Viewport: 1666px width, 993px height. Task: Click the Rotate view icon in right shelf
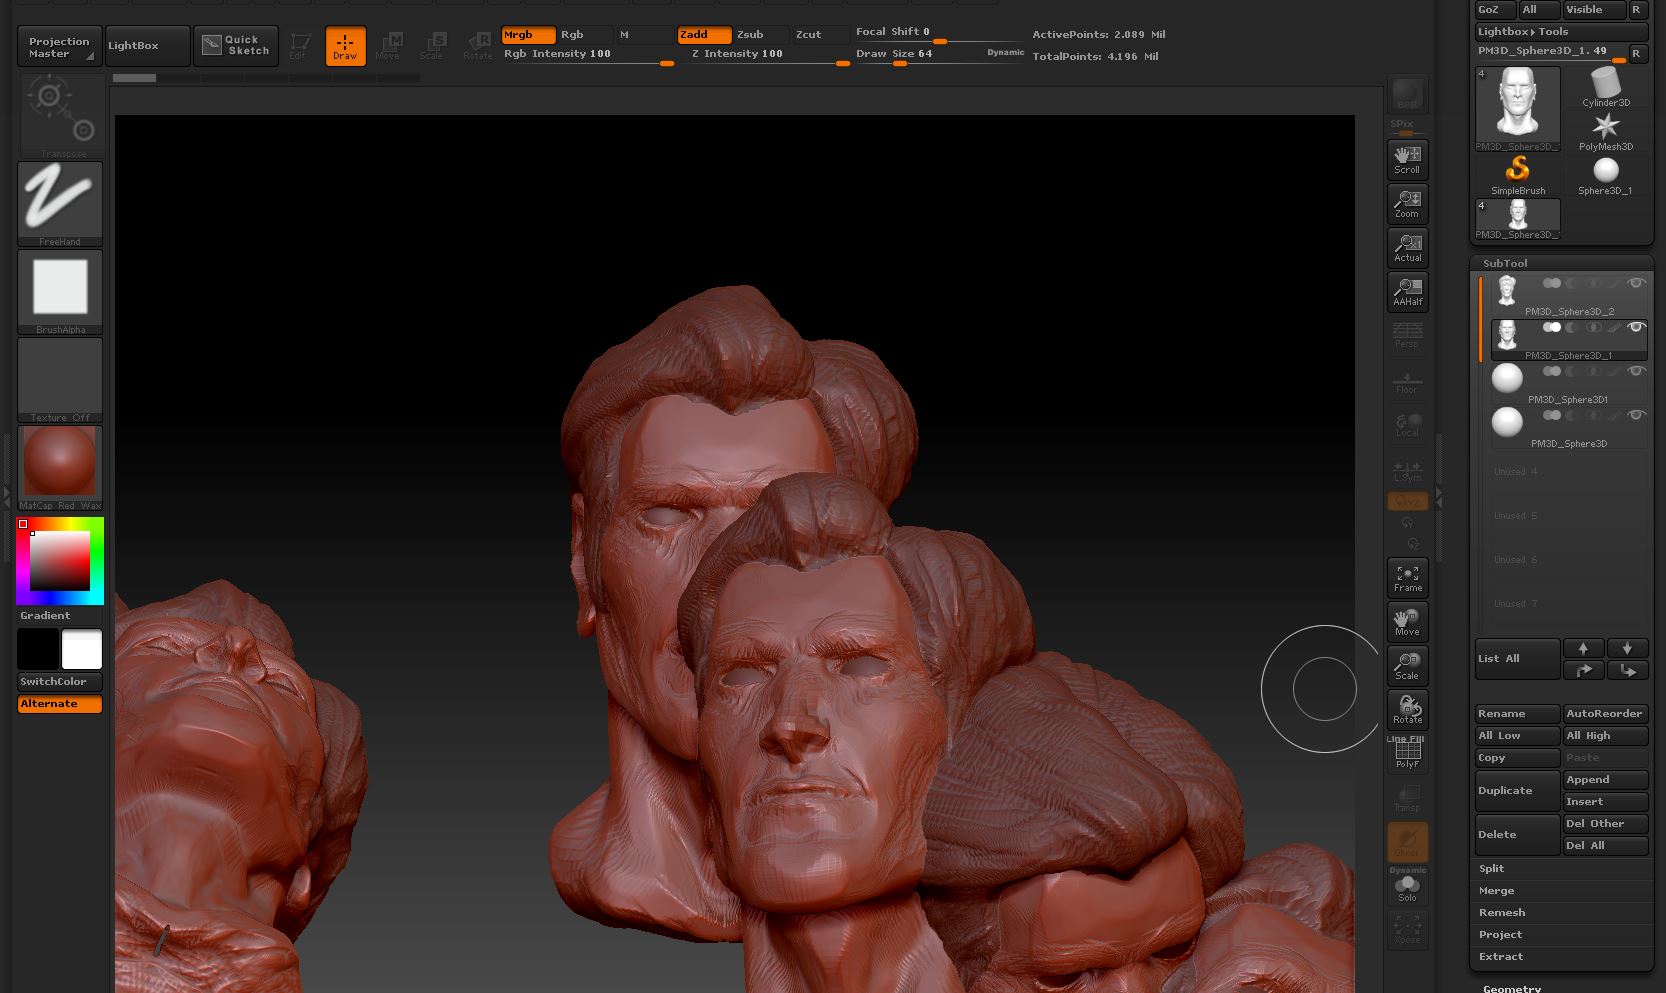pos(1407,709)
